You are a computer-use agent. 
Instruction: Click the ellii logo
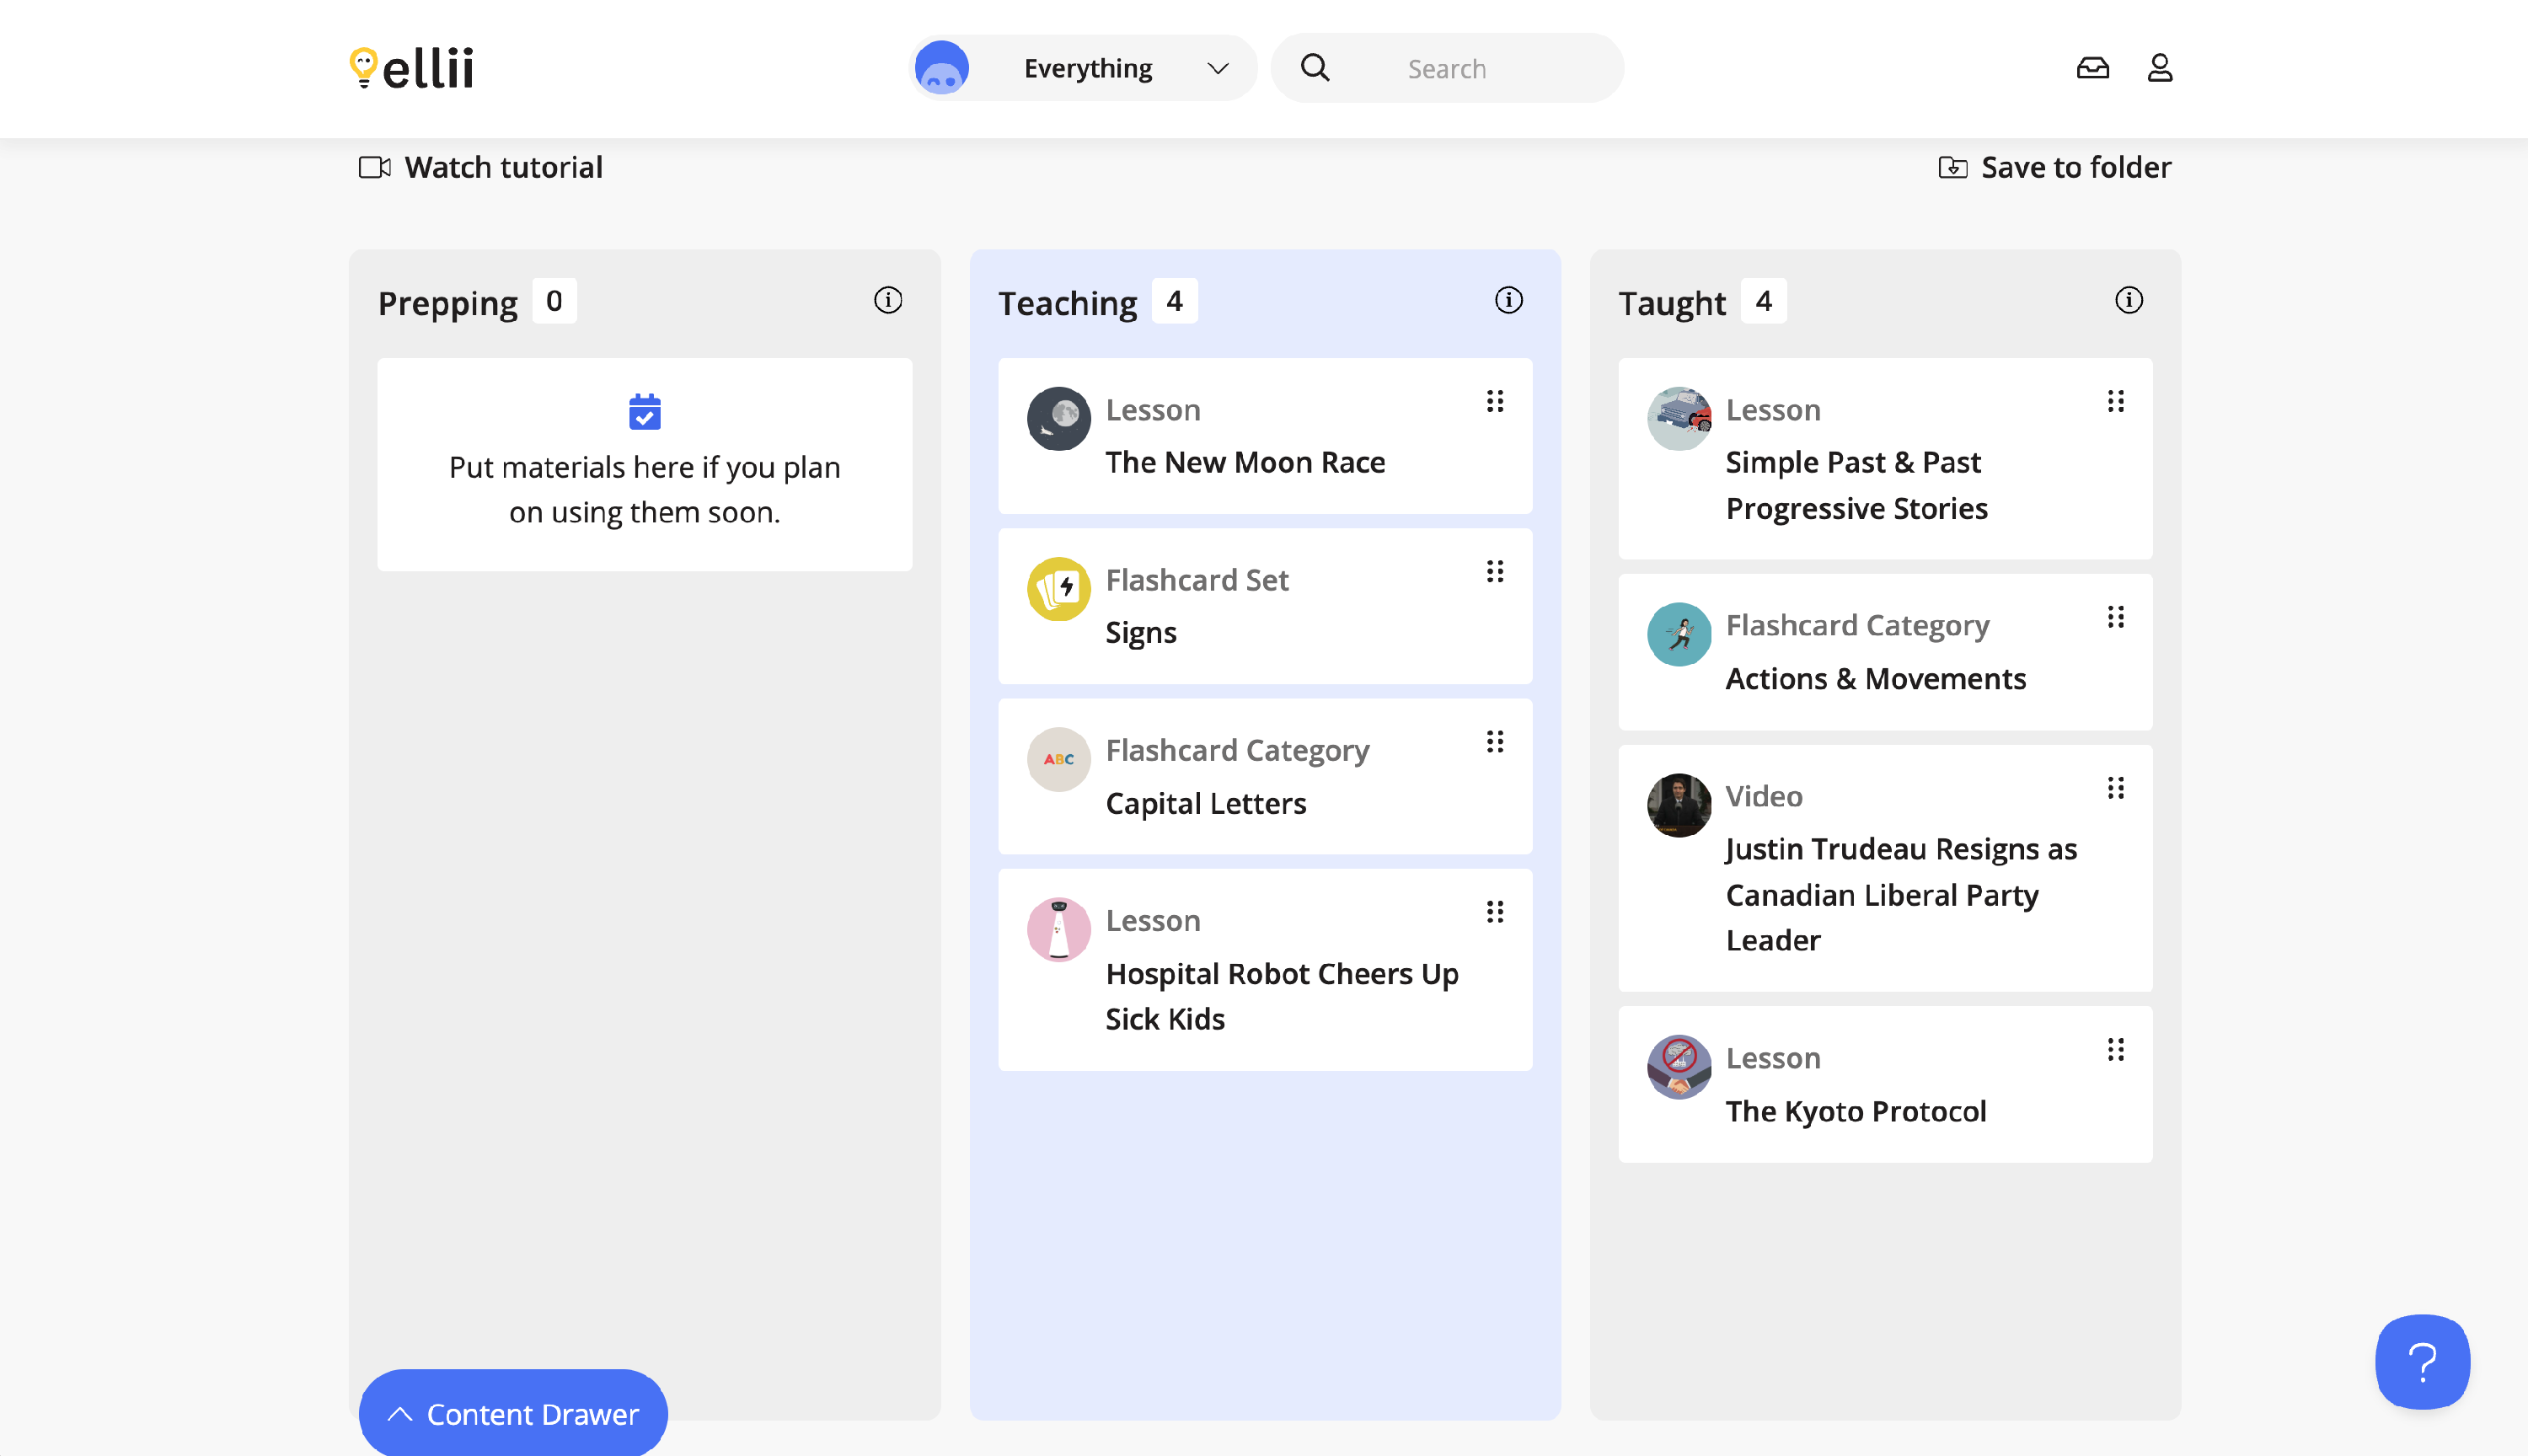pos(412,68)
